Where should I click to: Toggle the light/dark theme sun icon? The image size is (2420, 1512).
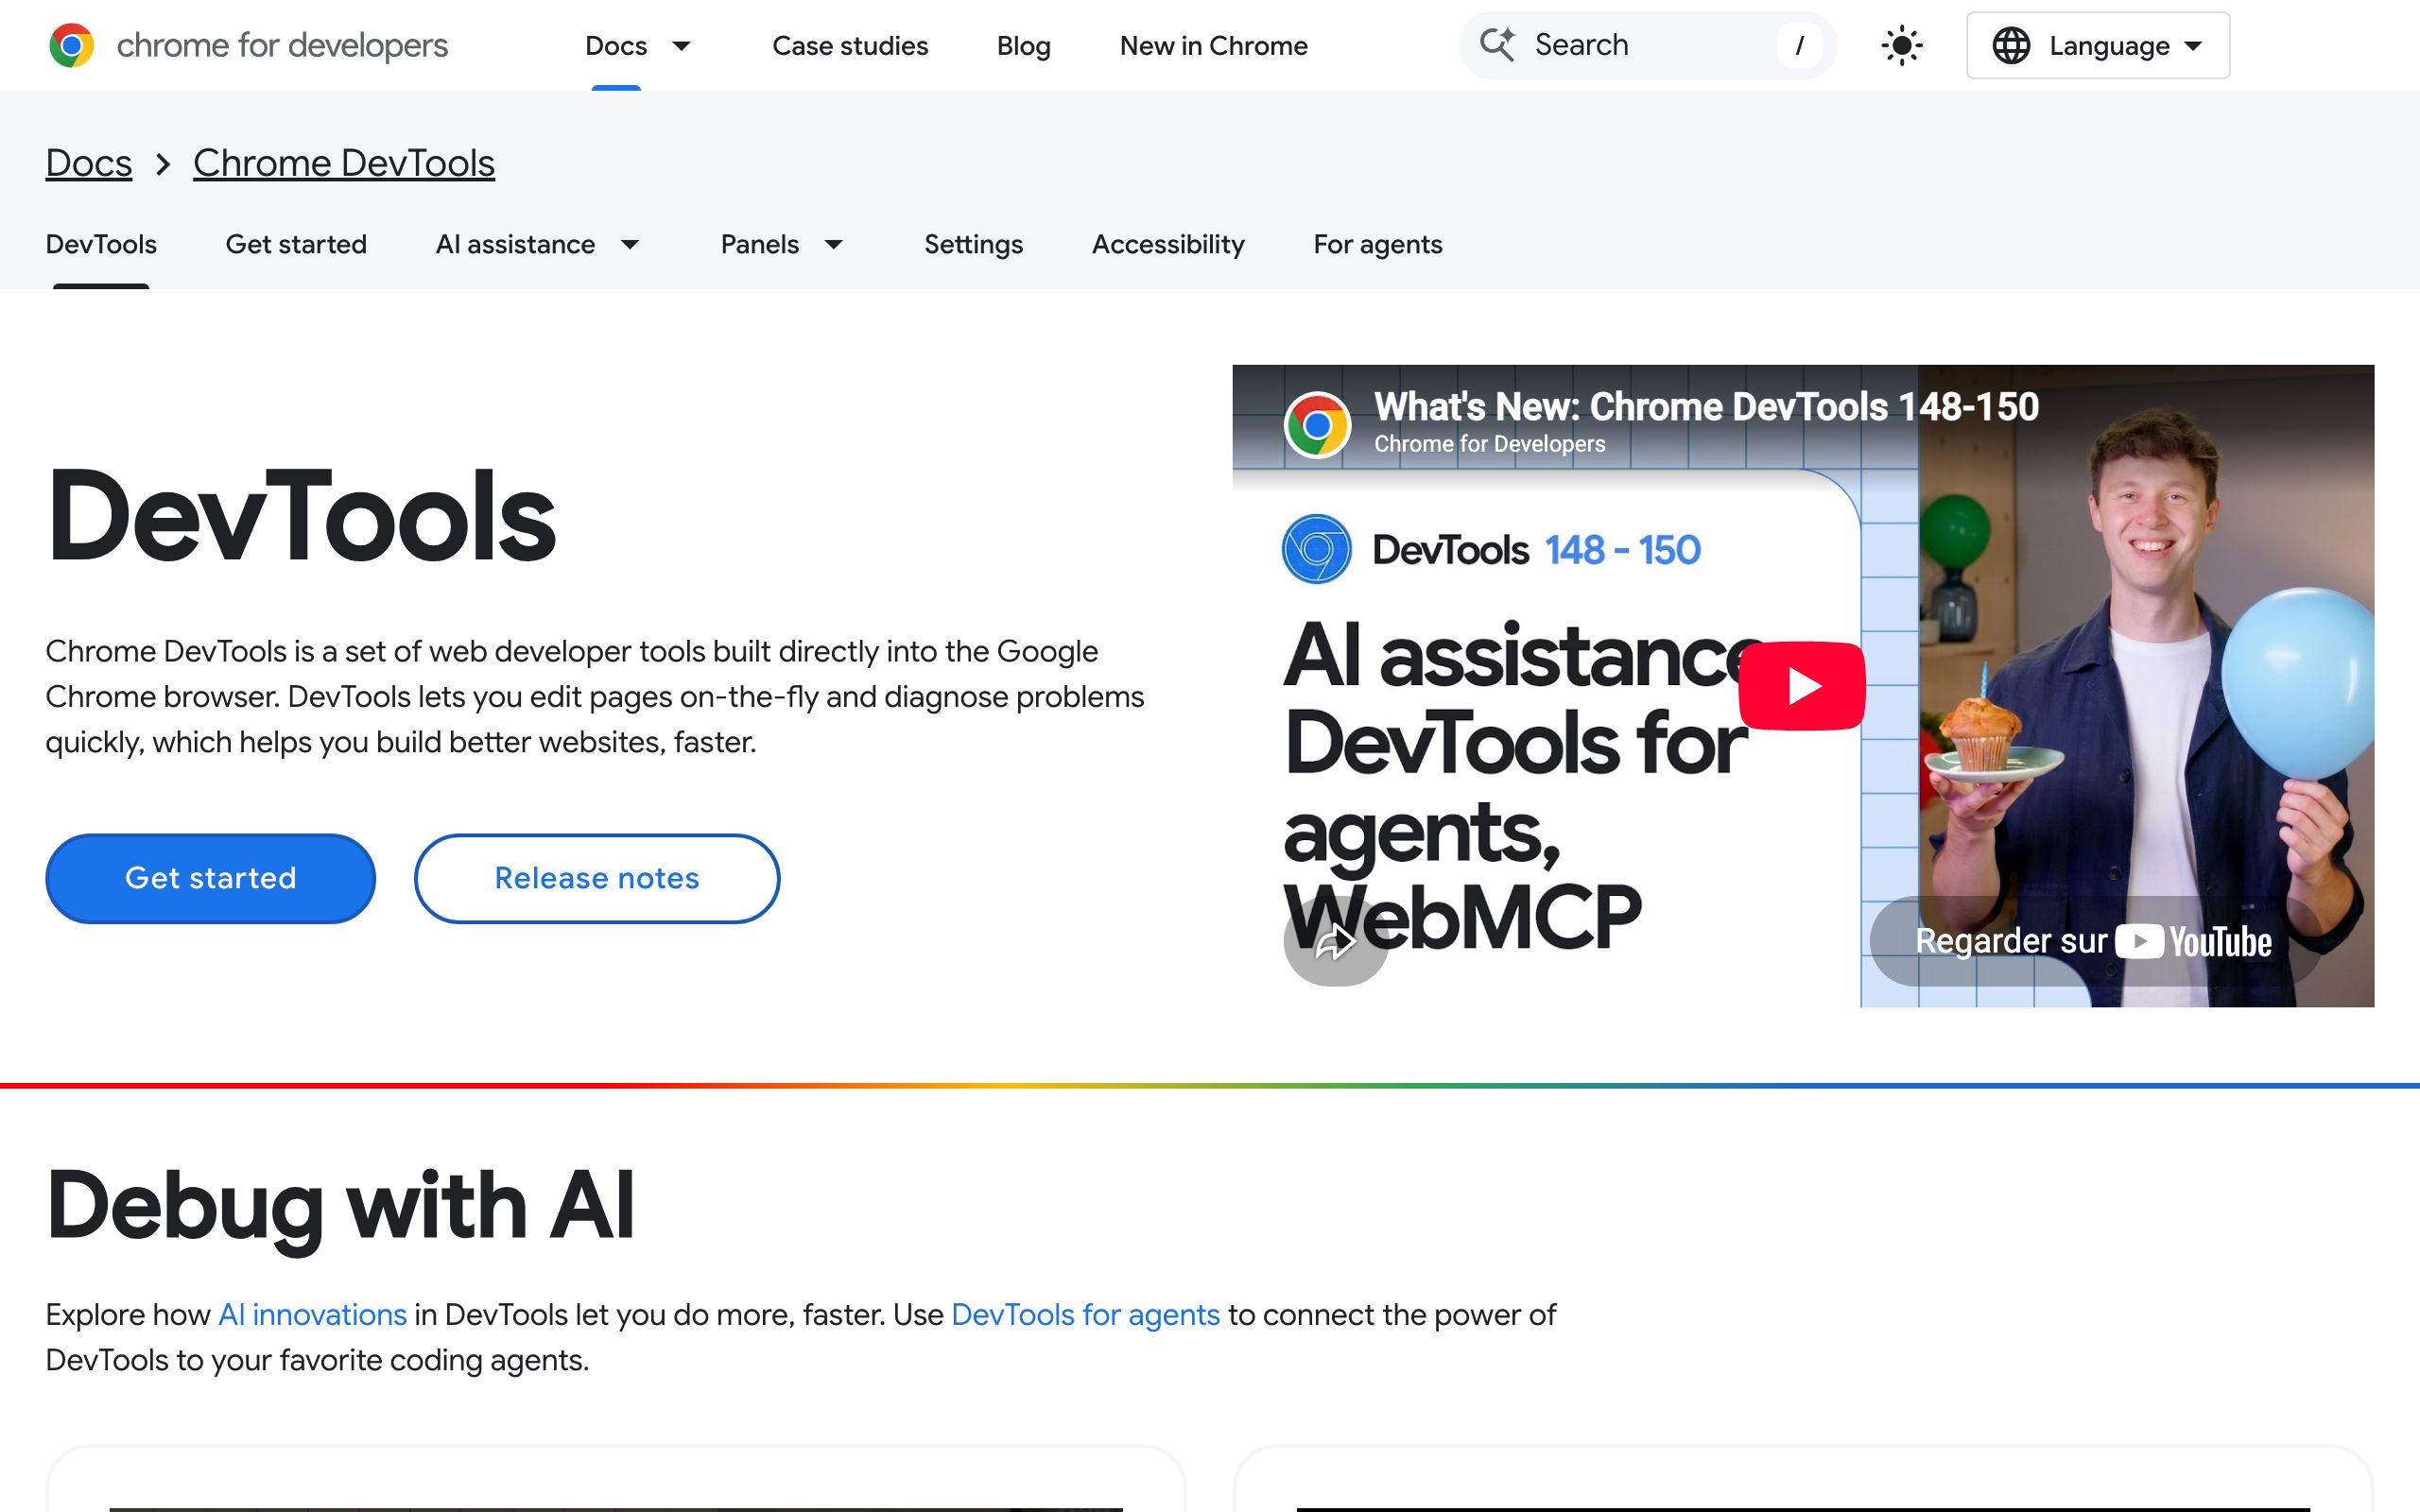(x=1901, y=45)
